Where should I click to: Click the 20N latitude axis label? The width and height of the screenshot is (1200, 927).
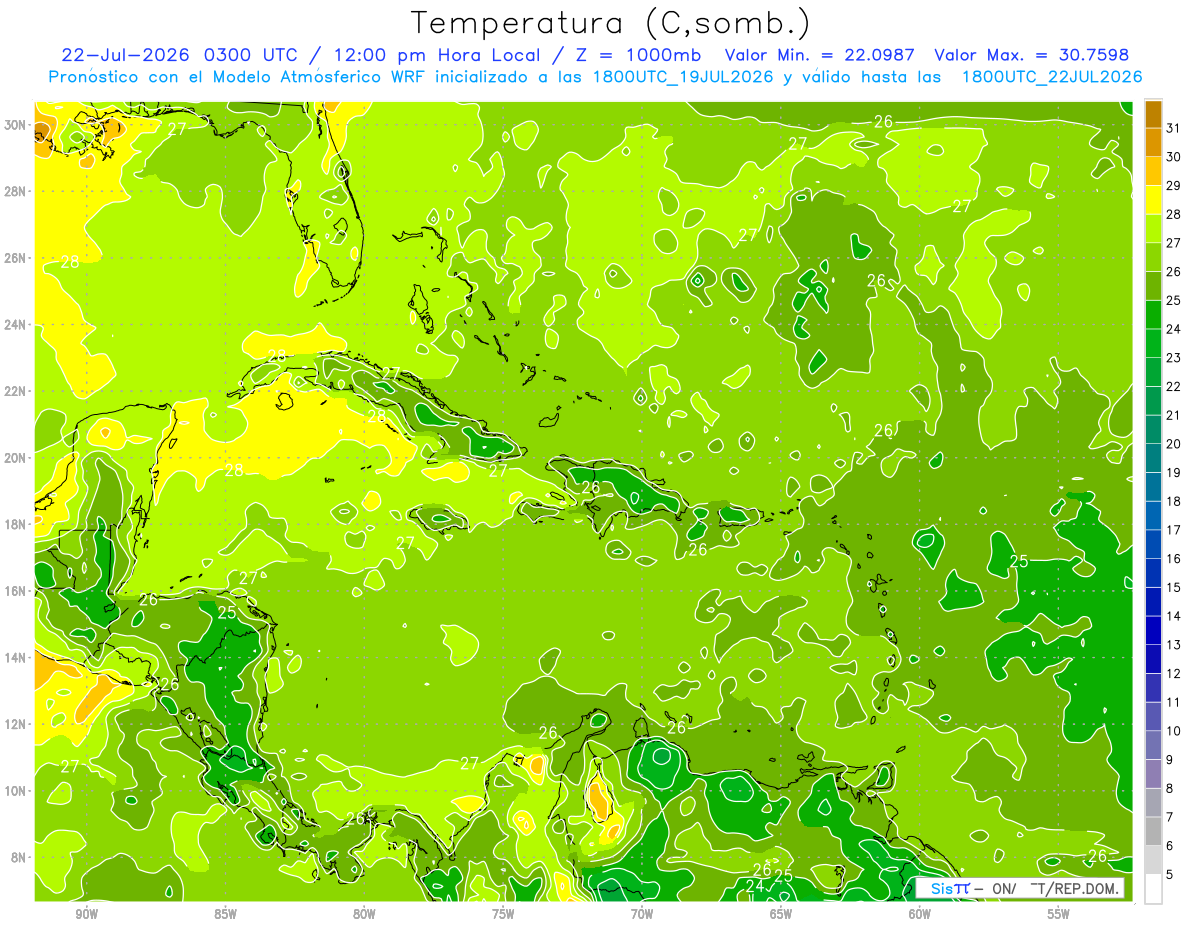tap(16, 457)
